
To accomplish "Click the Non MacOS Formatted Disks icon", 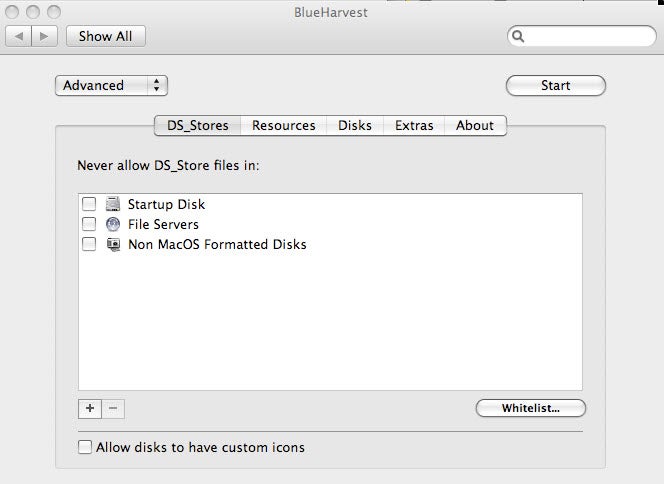I will pos(113,244).
